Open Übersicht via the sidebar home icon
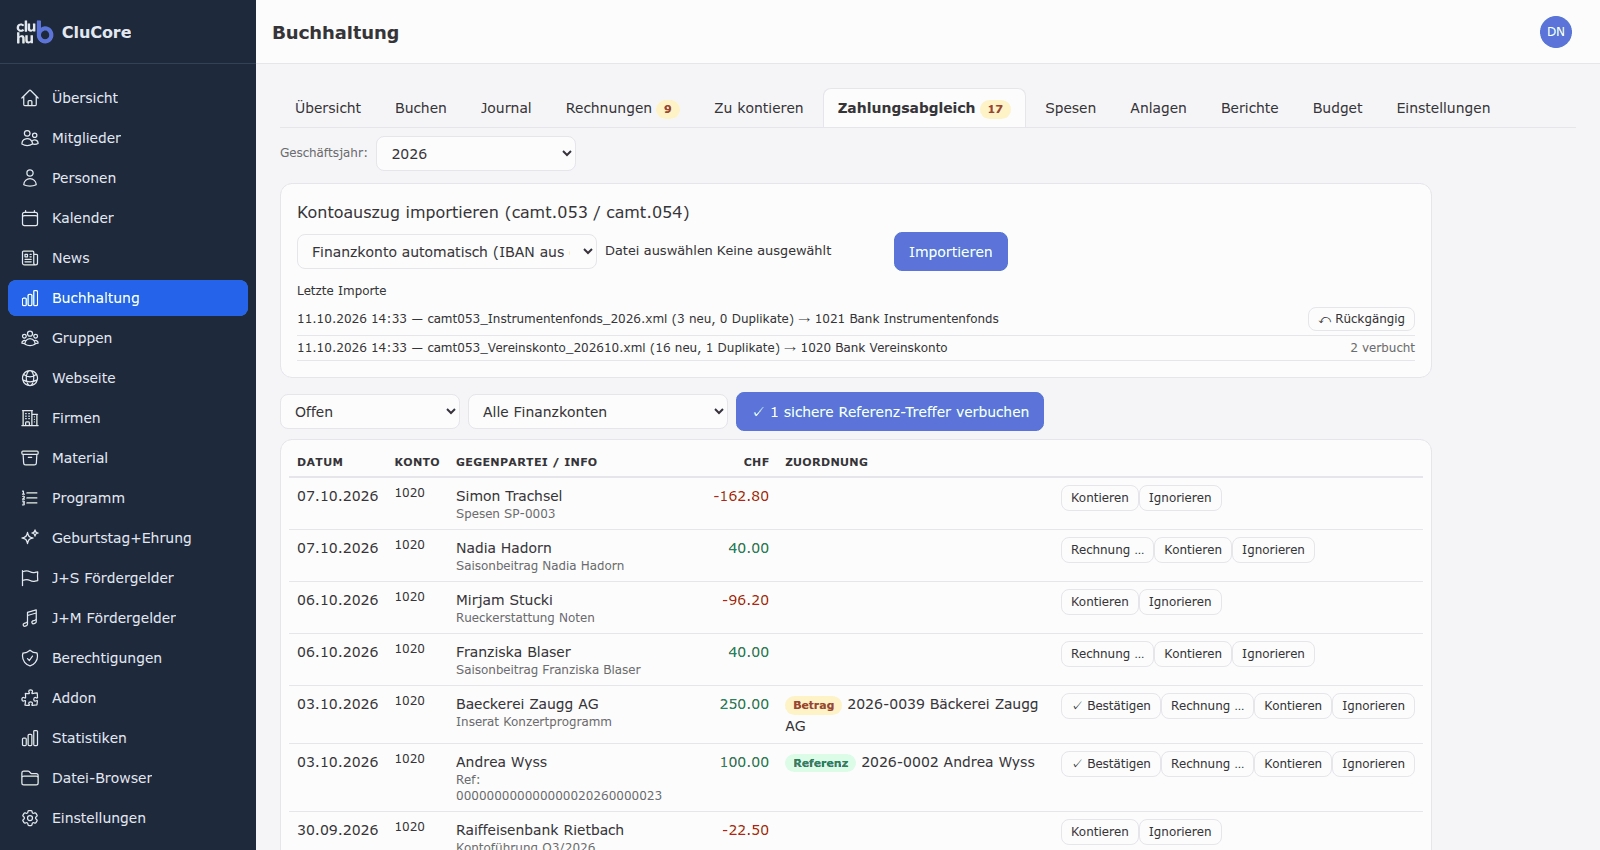 pyautogui.click(x=30, y=98)
